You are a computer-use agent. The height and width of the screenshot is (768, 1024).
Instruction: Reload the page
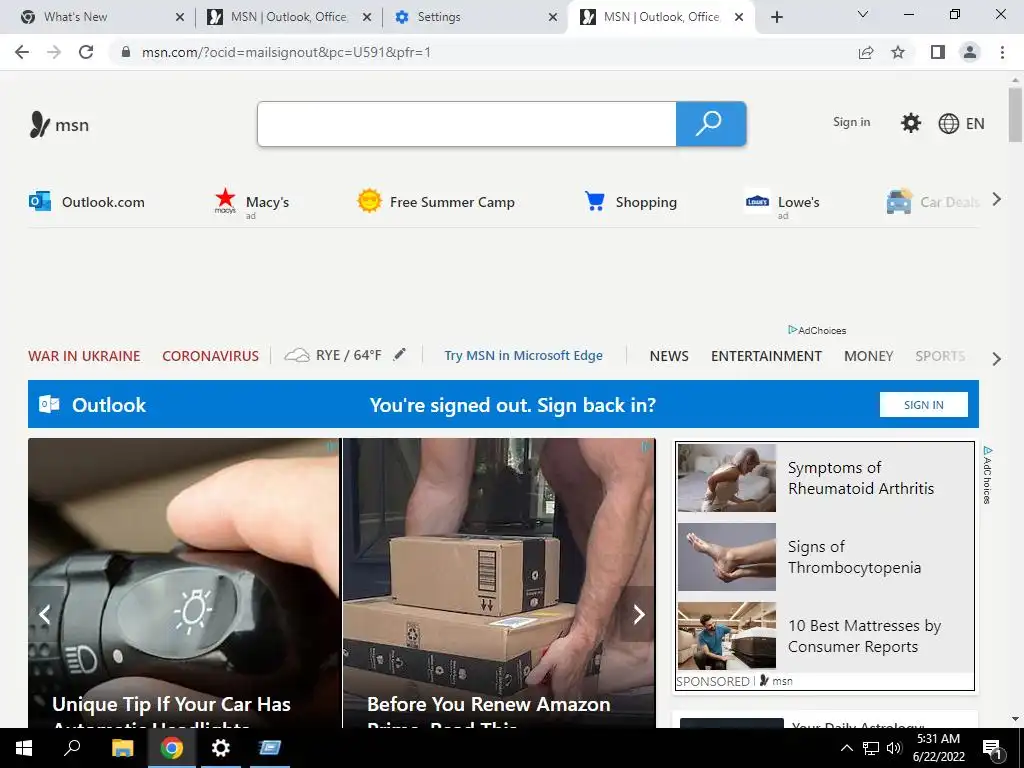[86, 52]
